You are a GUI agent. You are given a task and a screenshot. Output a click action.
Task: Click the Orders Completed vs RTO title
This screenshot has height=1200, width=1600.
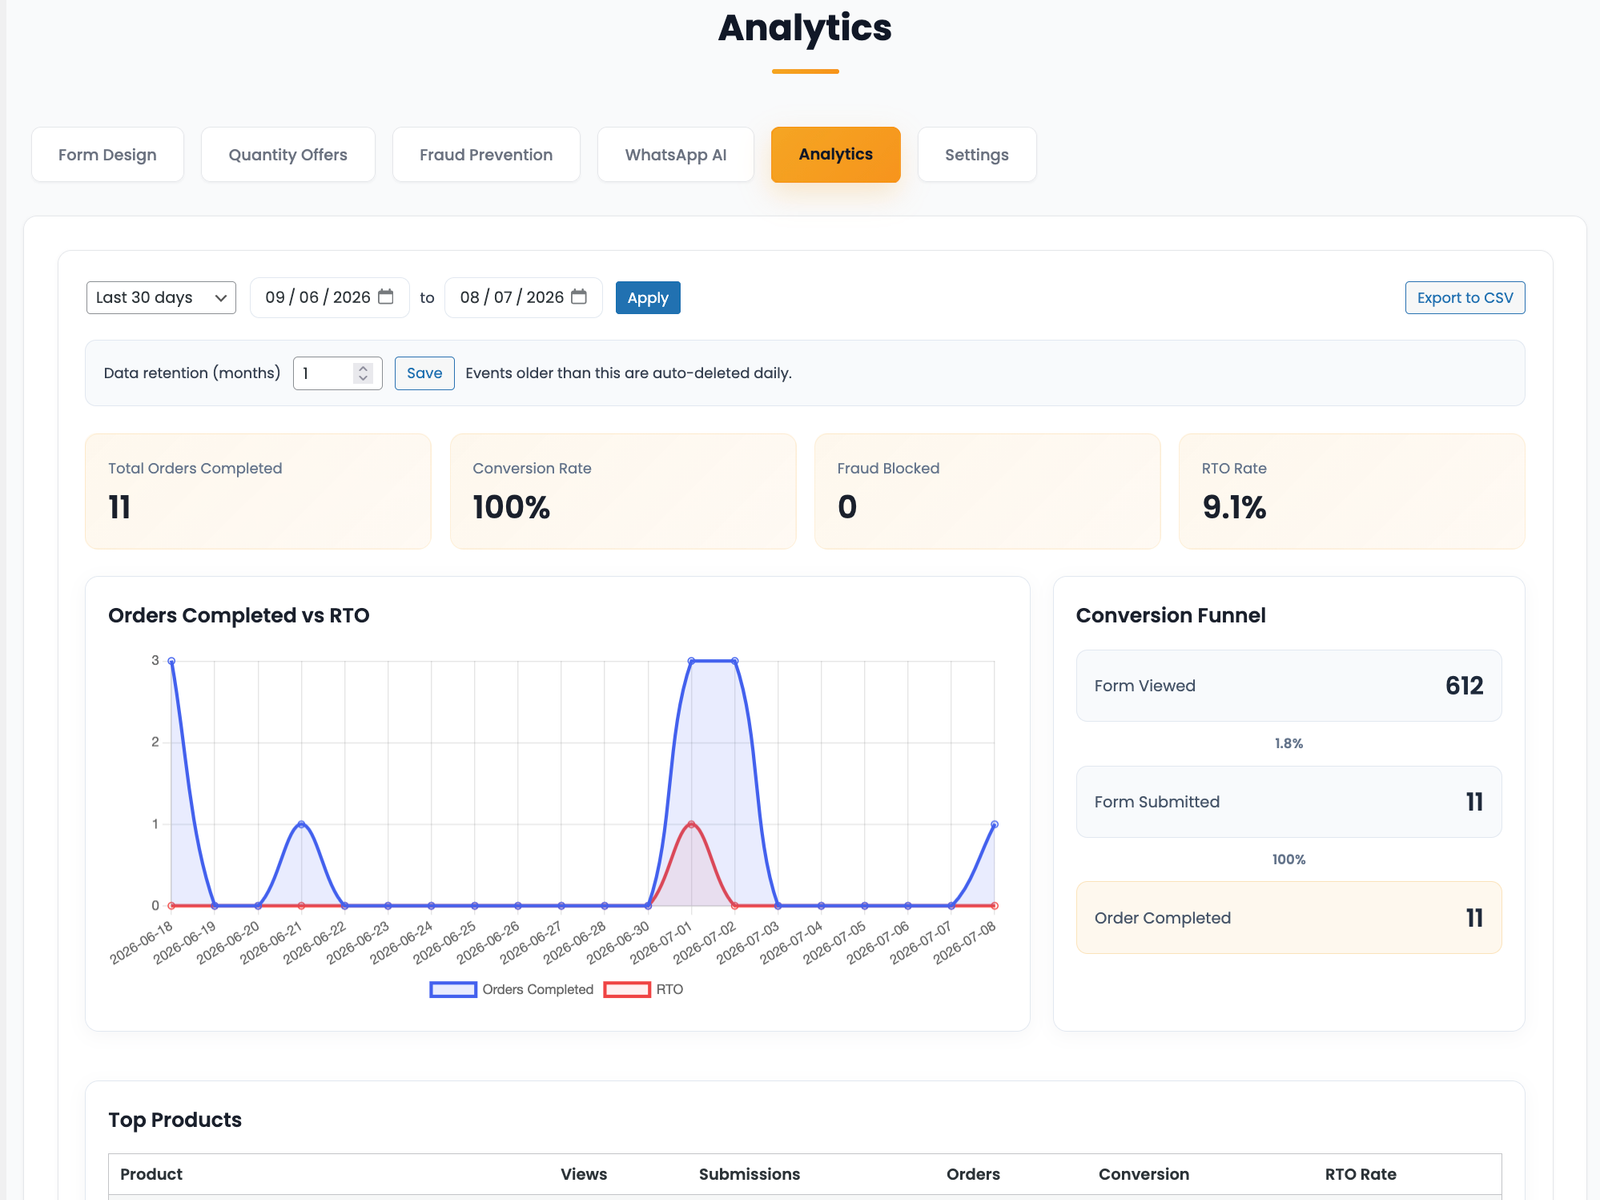[239, 616]
